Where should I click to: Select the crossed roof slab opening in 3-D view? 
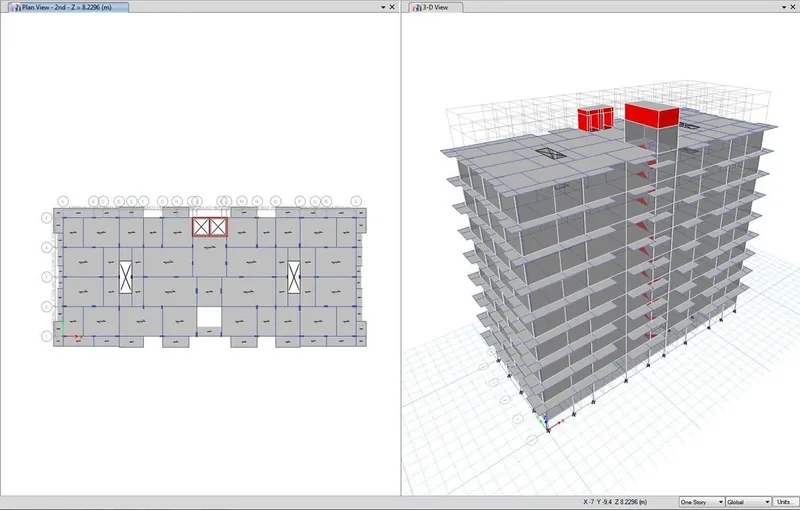pyautogui.click(x=551, y=153)
